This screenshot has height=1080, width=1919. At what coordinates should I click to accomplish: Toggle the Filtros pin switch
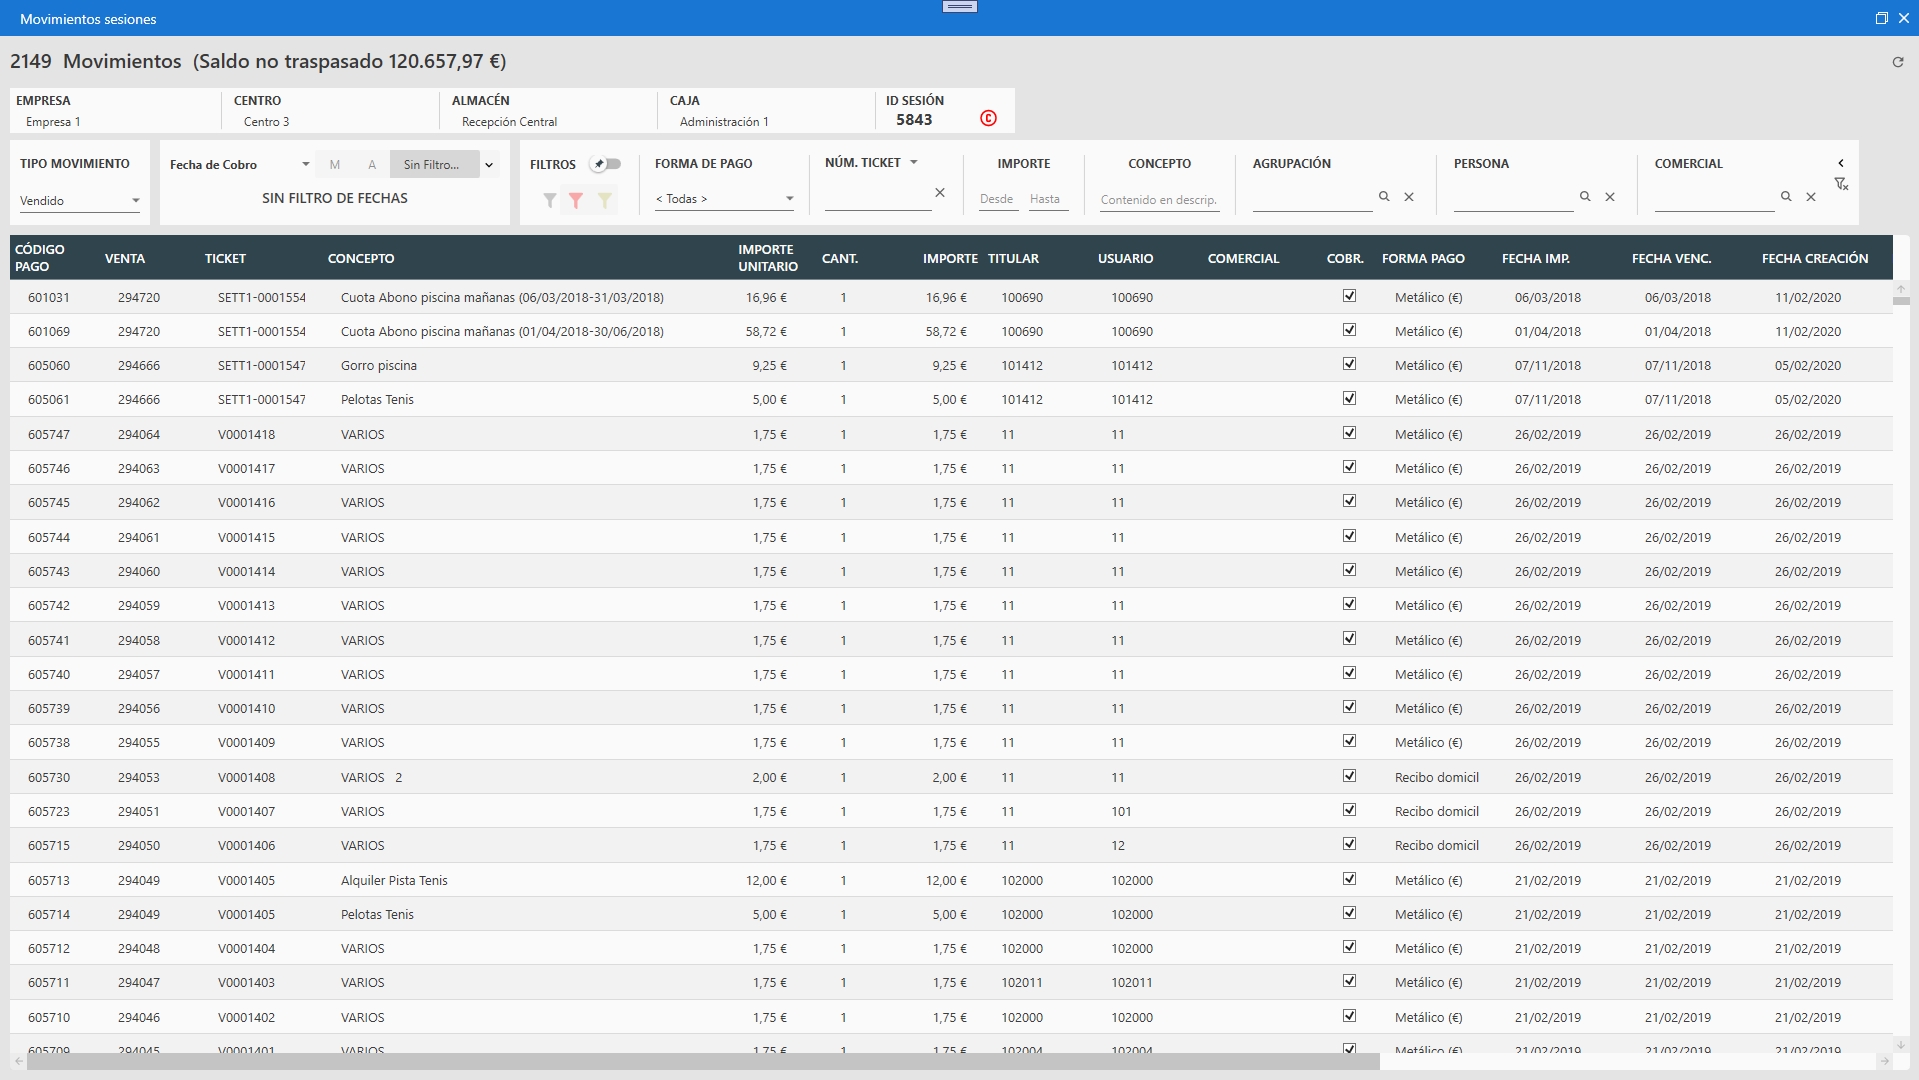(606, 164)
